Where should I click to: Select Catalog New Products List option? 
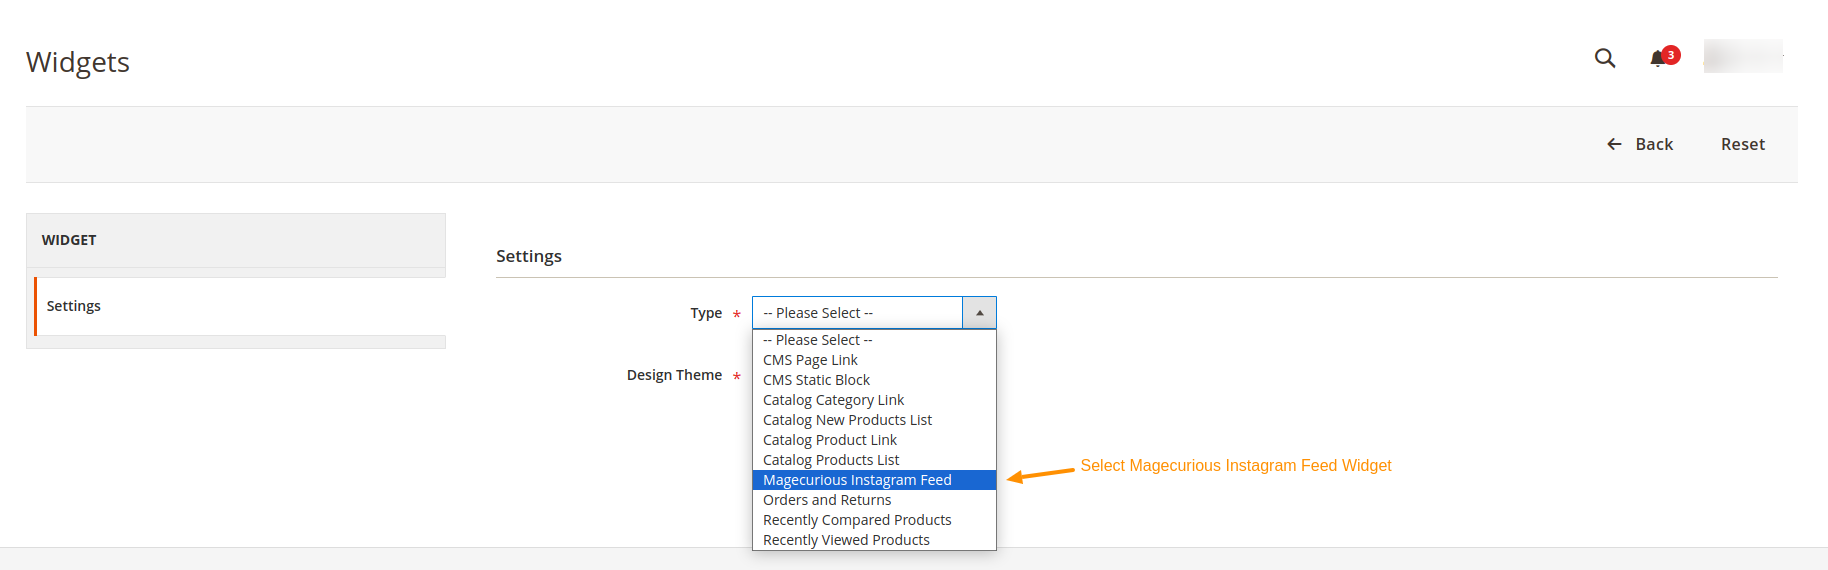point(874,420)
